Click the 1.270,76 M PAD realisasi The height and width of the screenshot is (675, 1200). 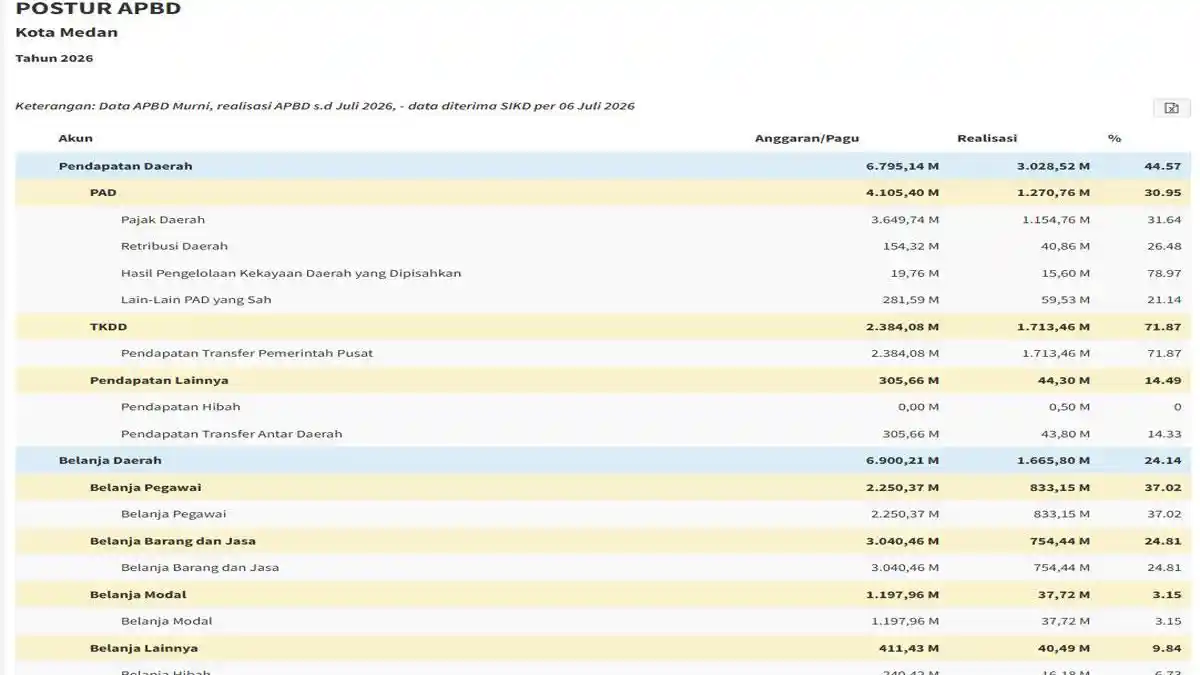pos(1053,193)
